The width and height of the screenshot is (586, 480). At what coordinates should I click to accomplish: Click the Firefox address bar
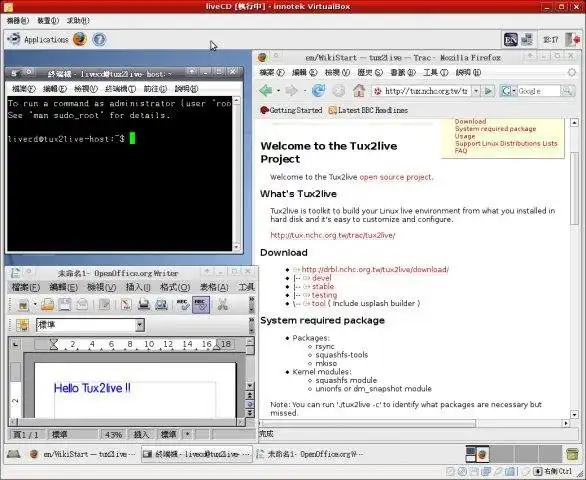click(x=422, y=91)
